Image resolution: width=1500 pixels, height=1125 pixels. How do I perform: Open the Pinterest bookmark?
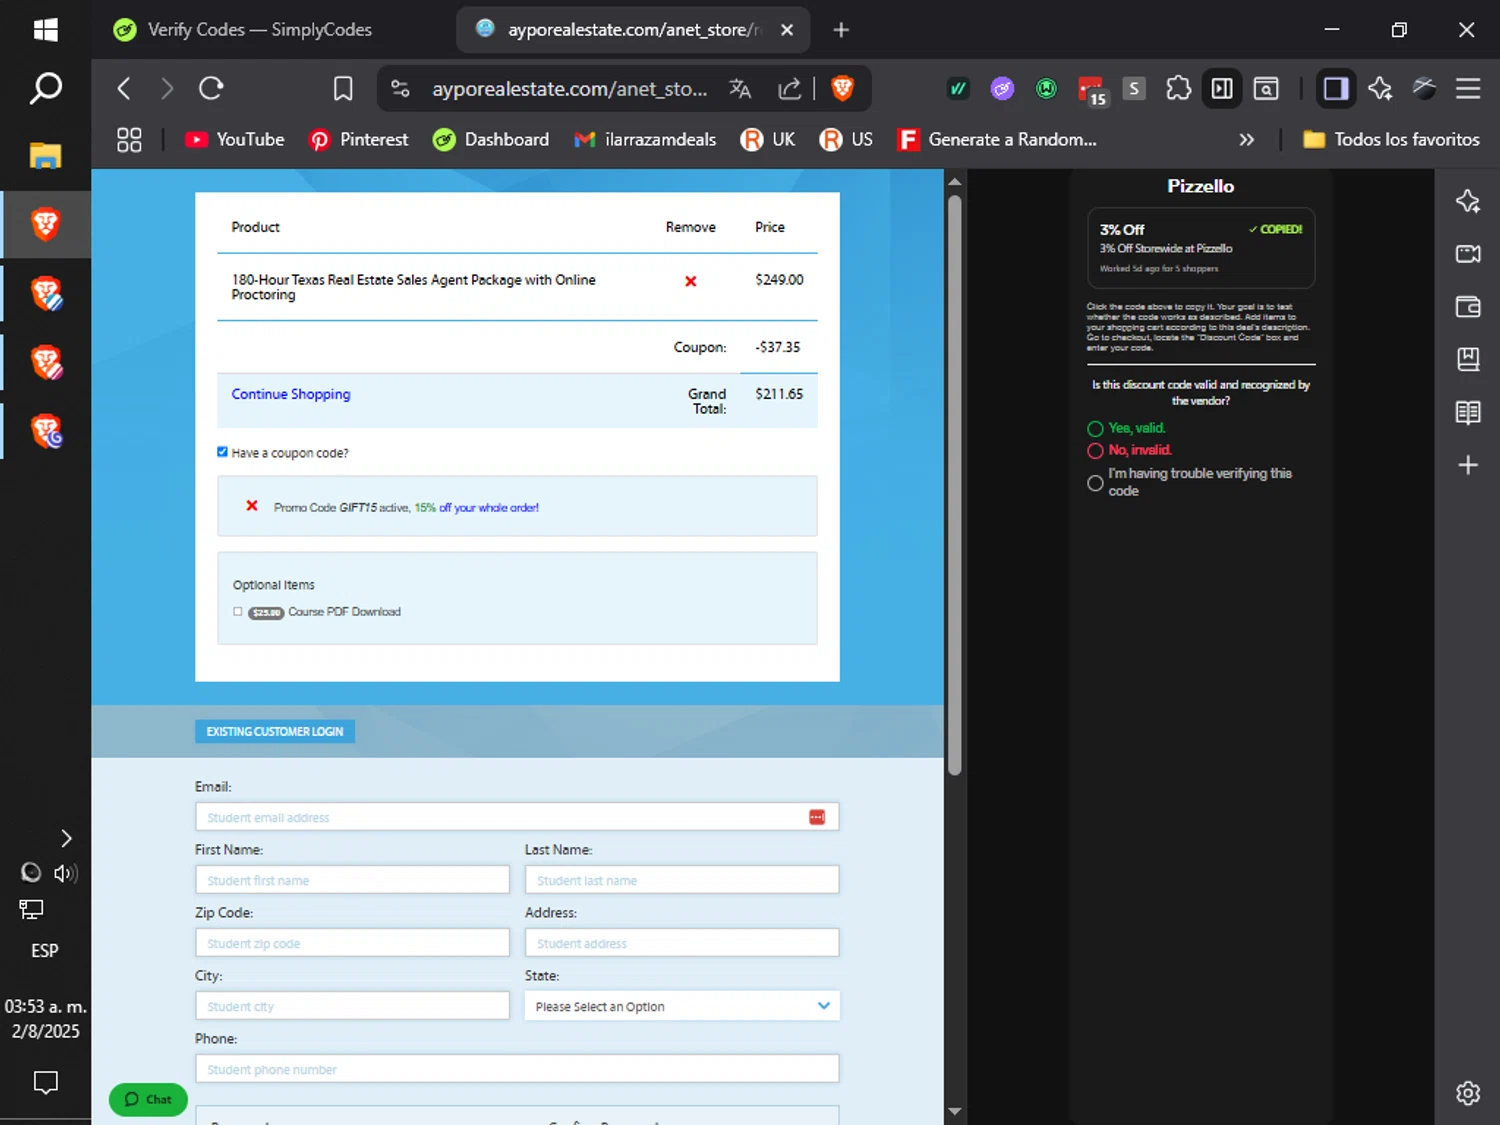[359, 140]
